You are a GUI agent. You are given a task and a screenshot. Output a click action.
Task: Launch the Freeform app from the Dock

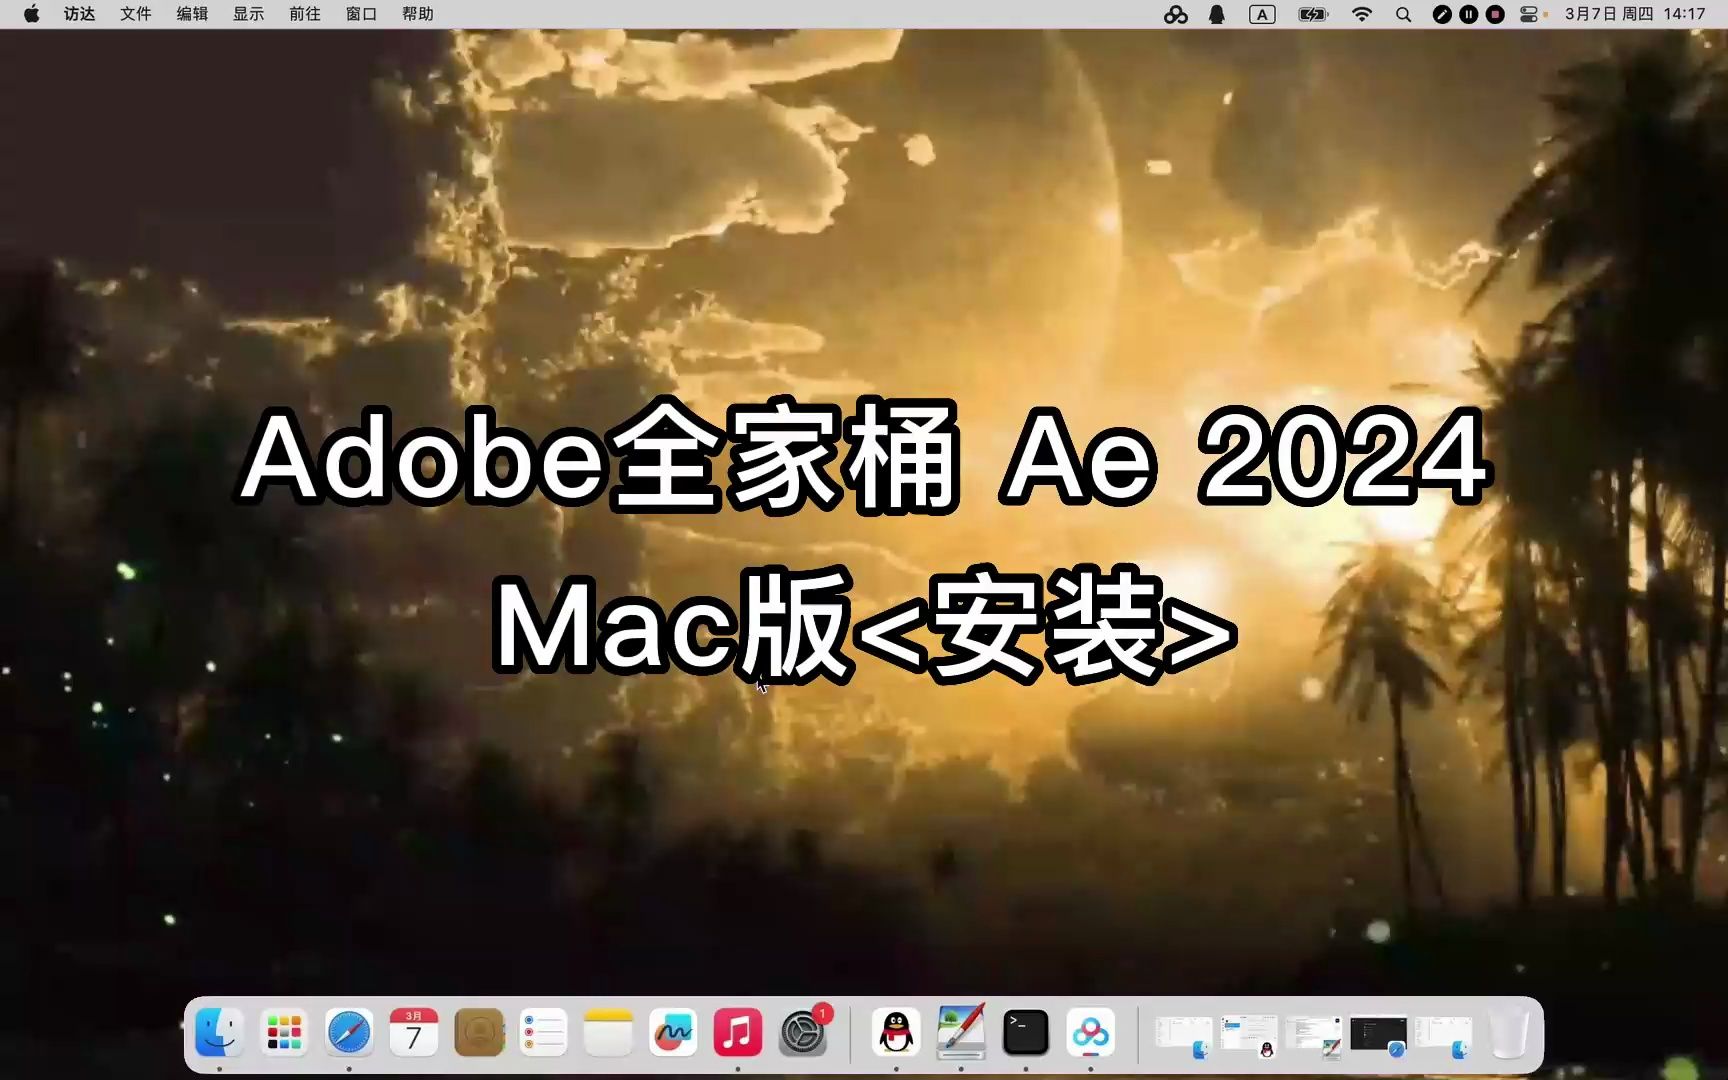[673, 1033]
